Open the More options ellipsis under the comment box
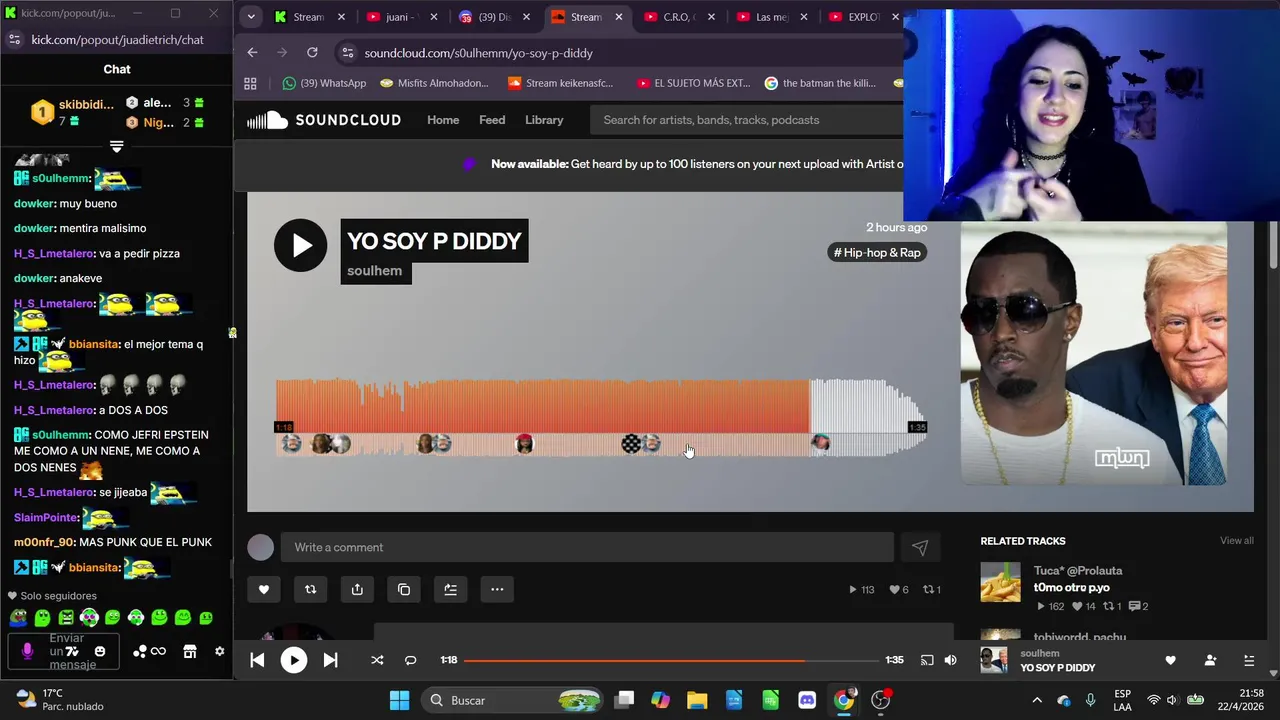The width and height of the screenshot is (1280, 720). 497,589
